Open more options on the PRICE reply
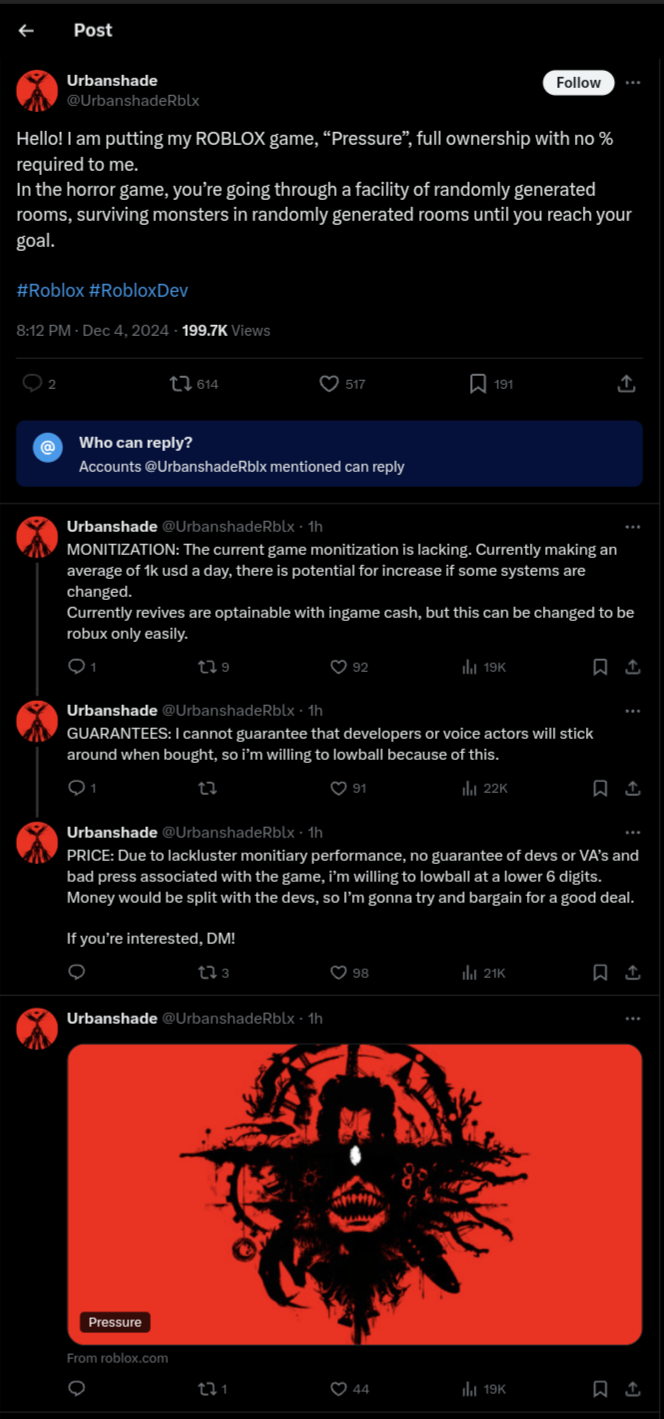 tap(632, 833)
